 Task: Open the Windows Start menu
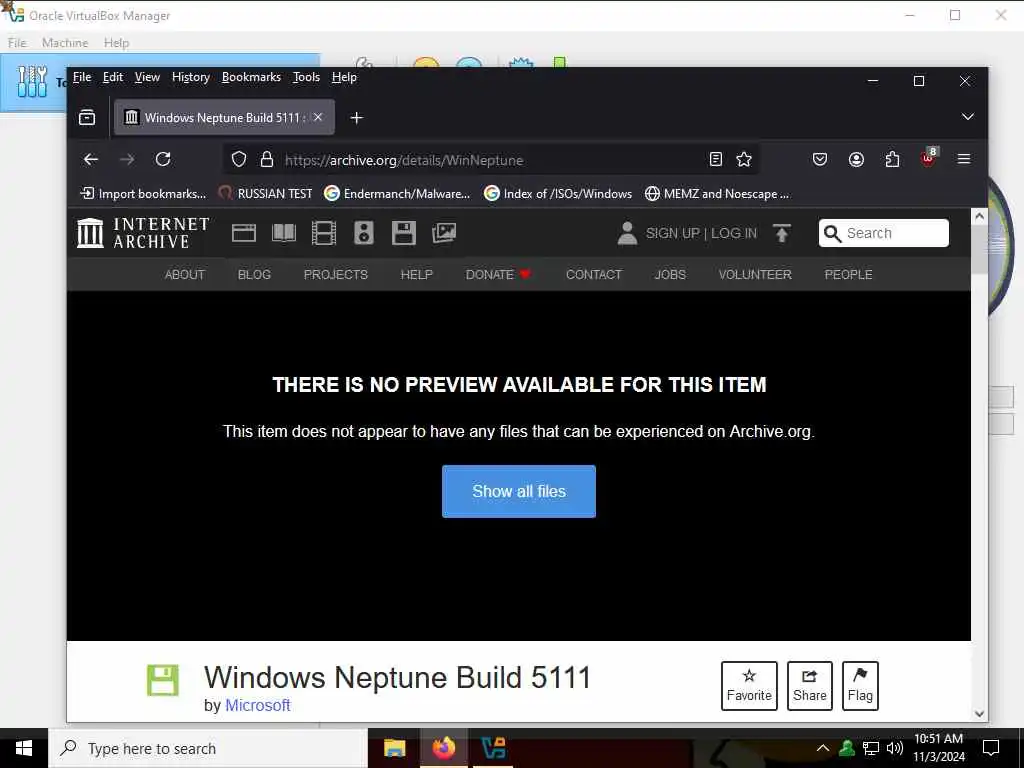click(24, 748)
